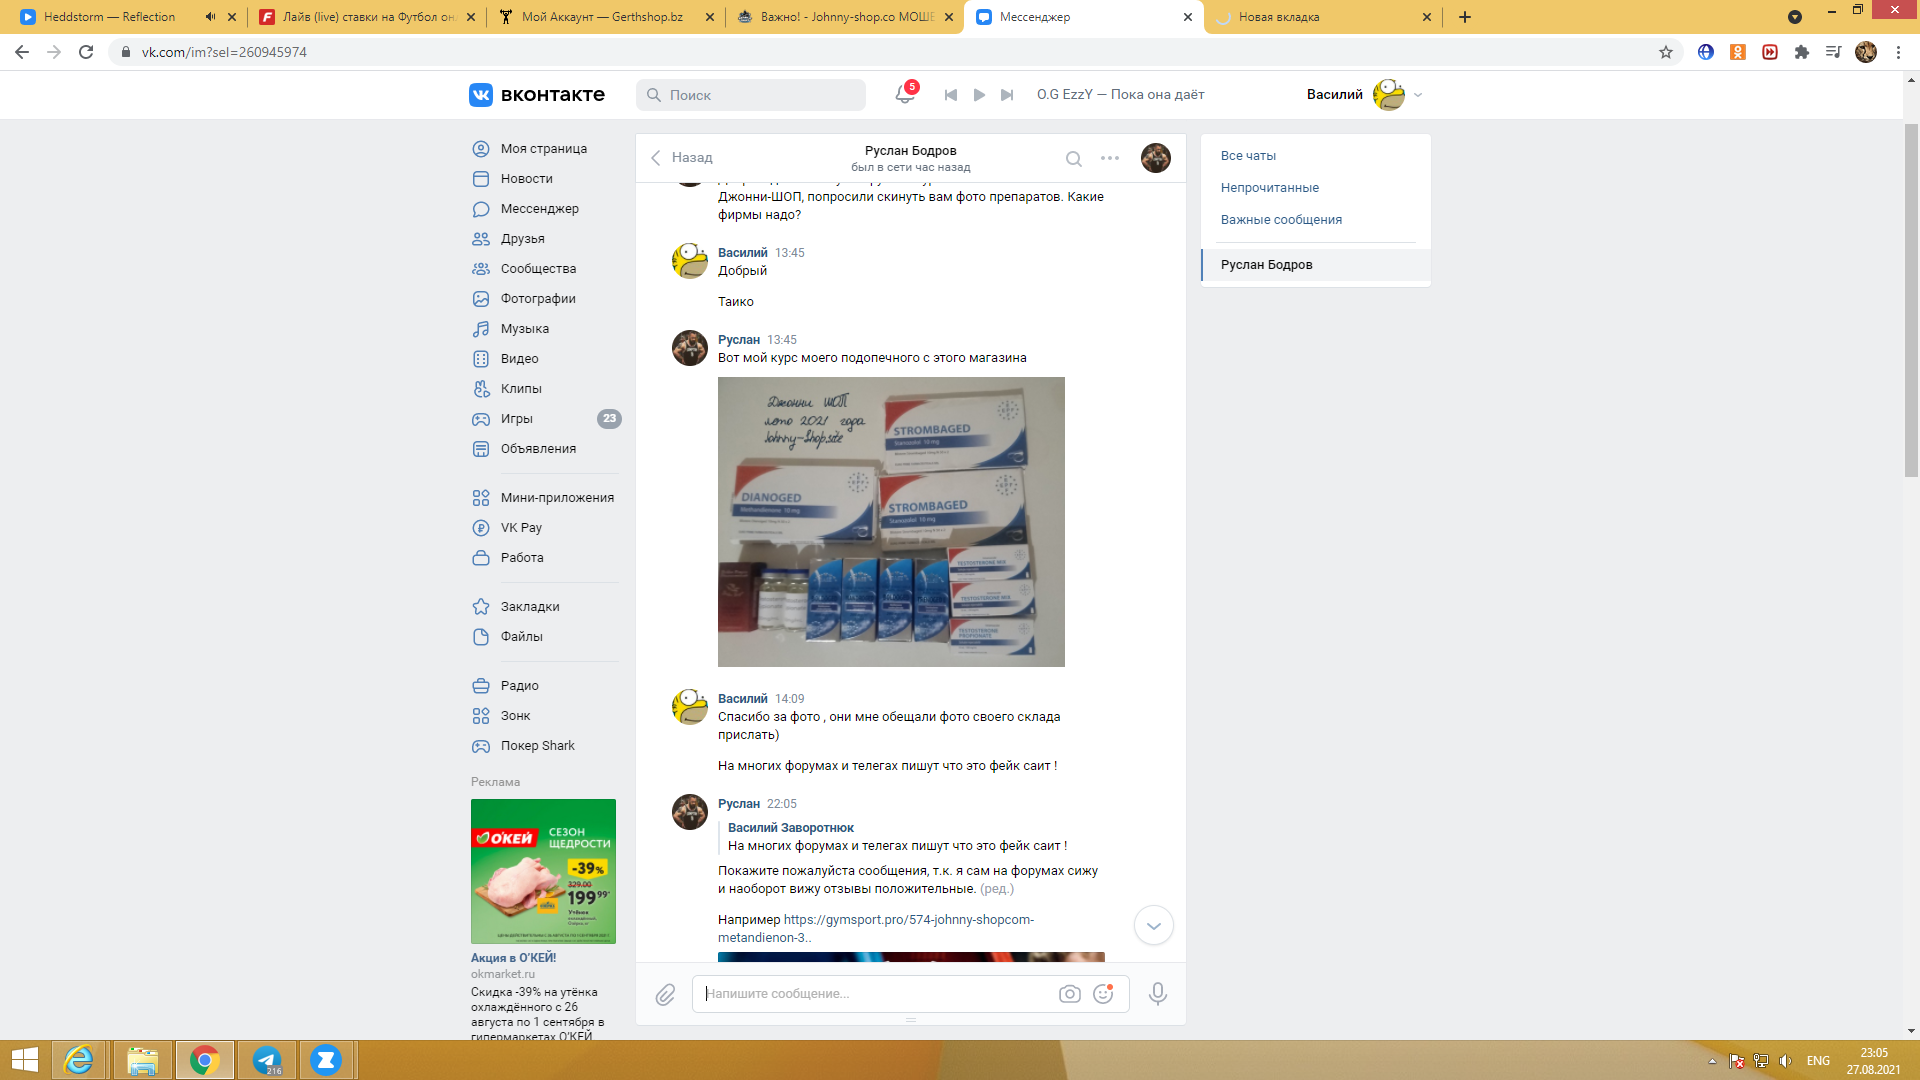Image resolution: width=1920 pixels, height=1080 pixels.
Task: Go back using the Назад chevron
Action: click(x=657, y=158)
